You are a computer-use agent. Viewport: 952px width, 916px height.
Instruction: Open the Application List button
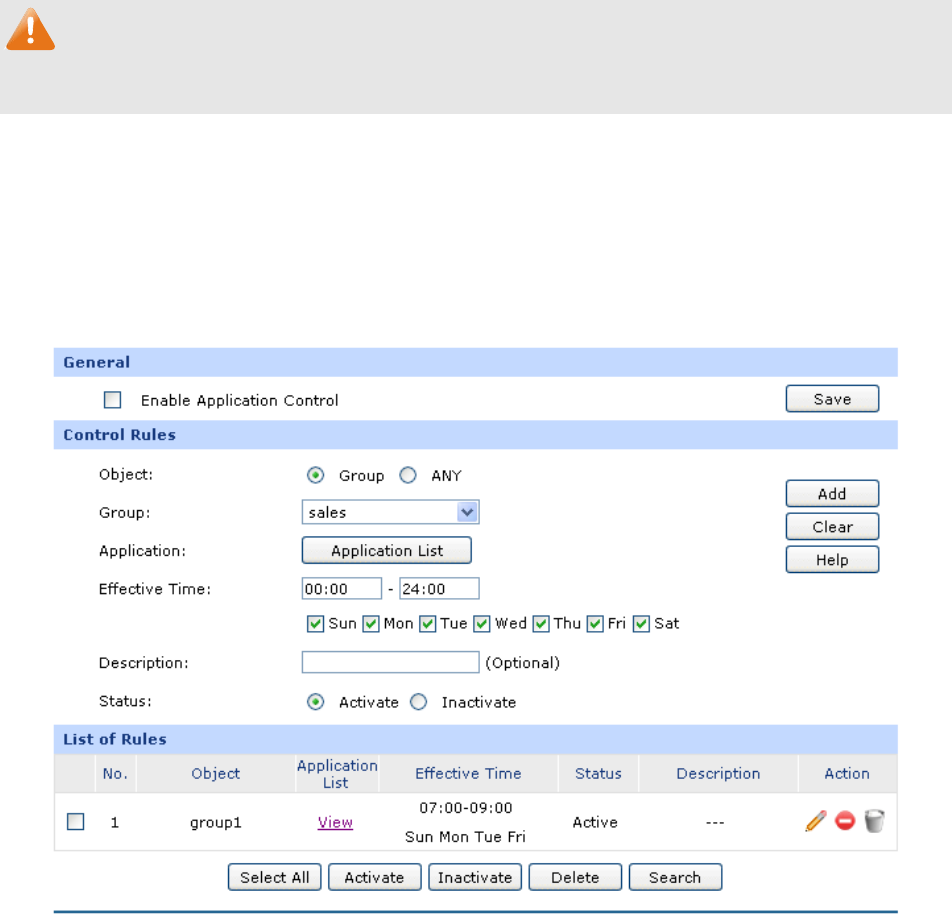387,550
